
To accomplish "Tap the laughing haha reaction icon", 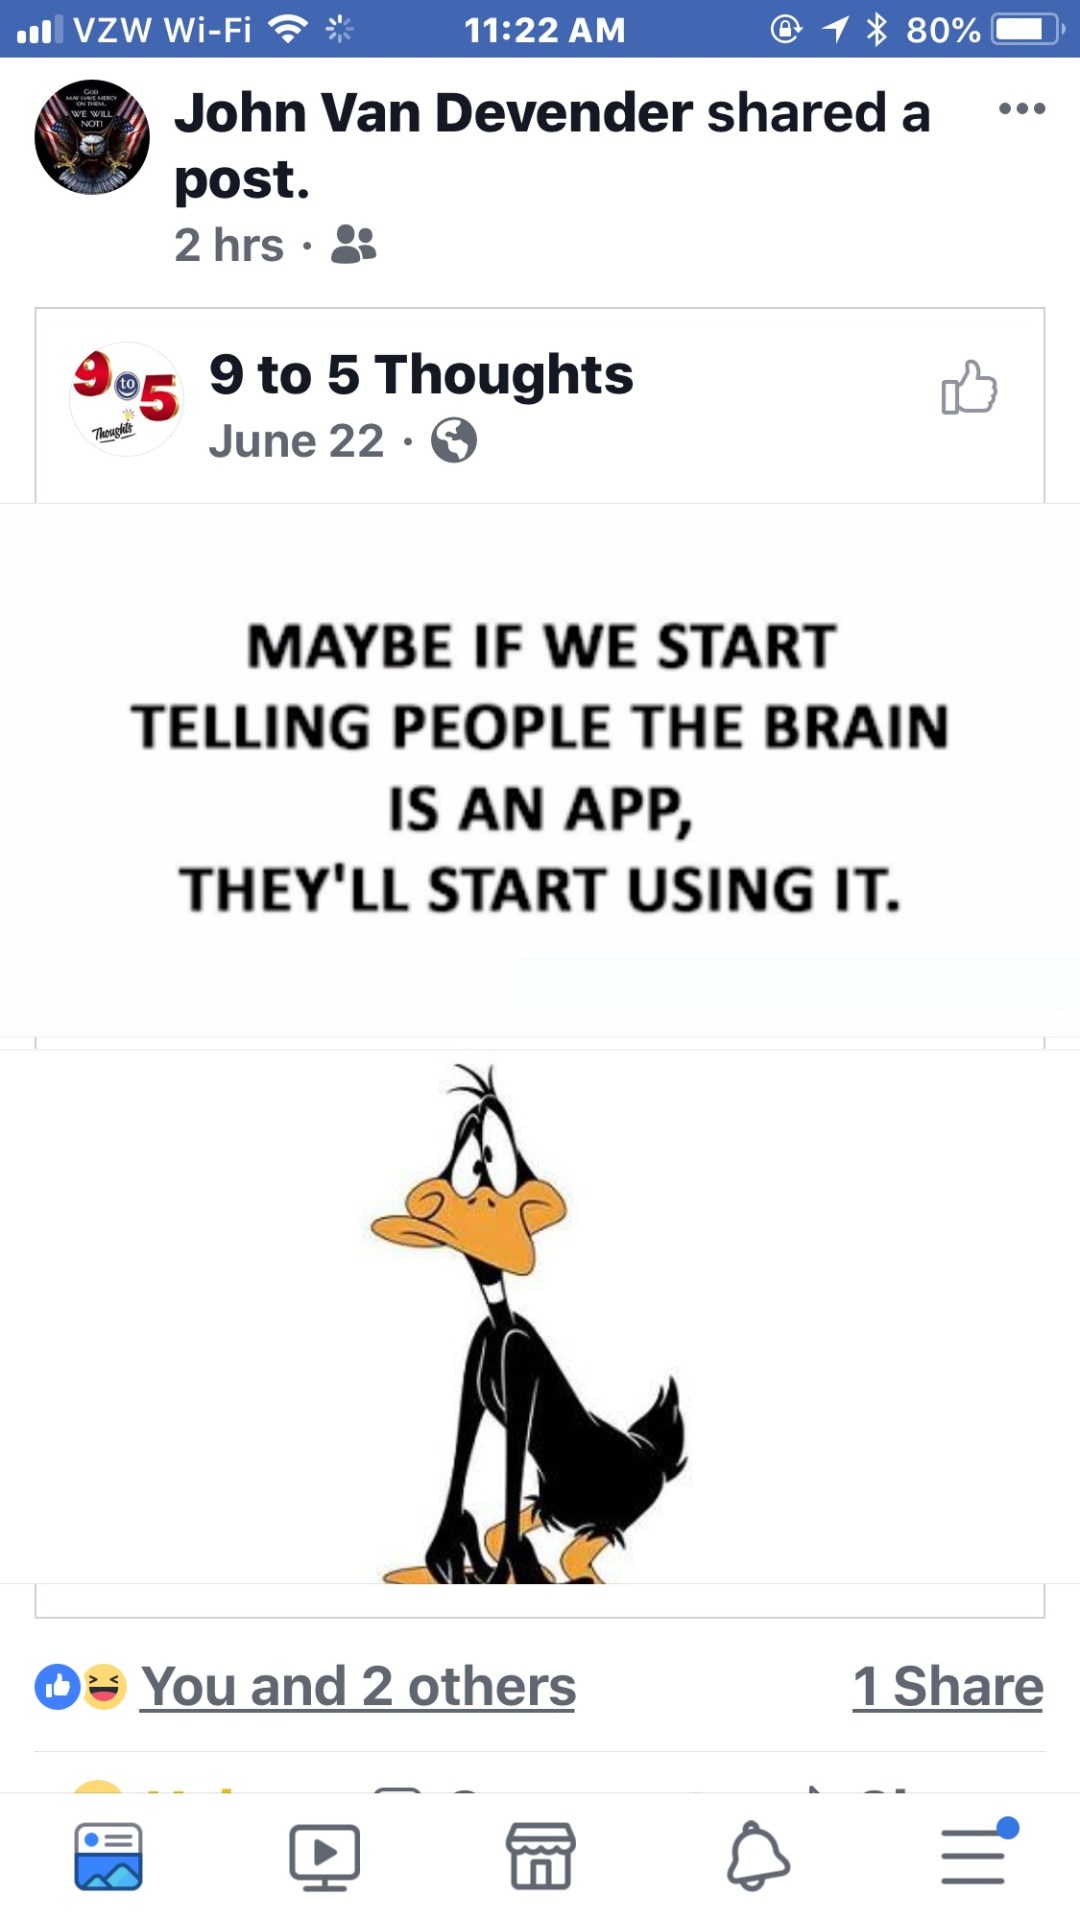I will coord(104,1687).
